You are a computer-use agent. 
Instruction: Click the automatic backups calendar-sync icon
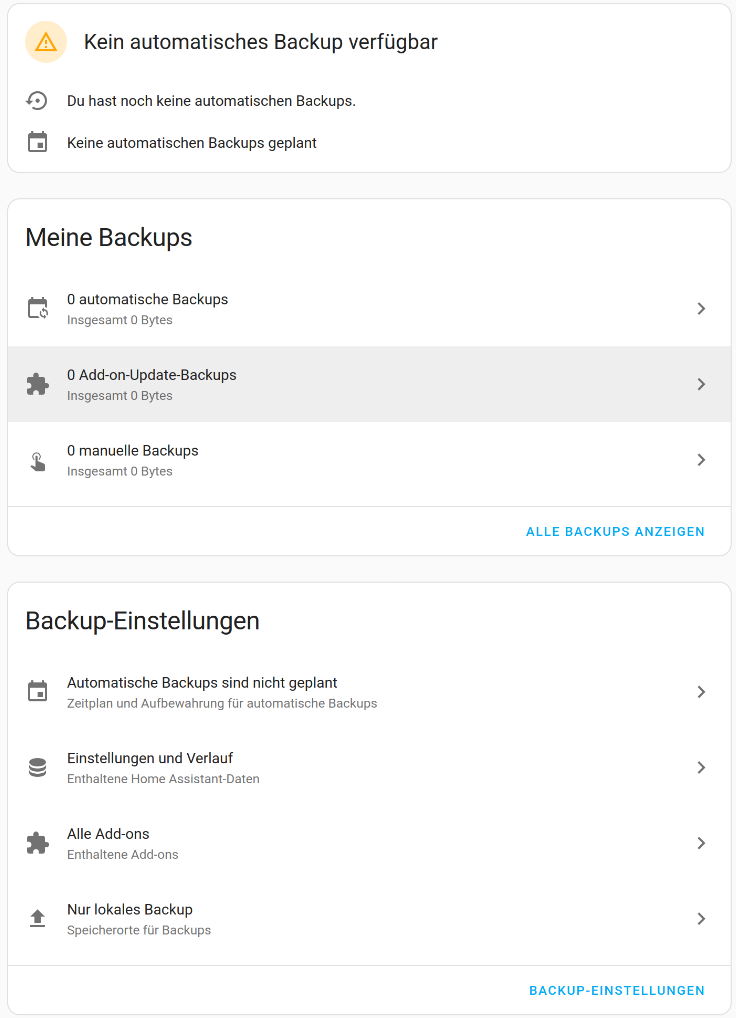pyautogui.click(x=37, y=309)
